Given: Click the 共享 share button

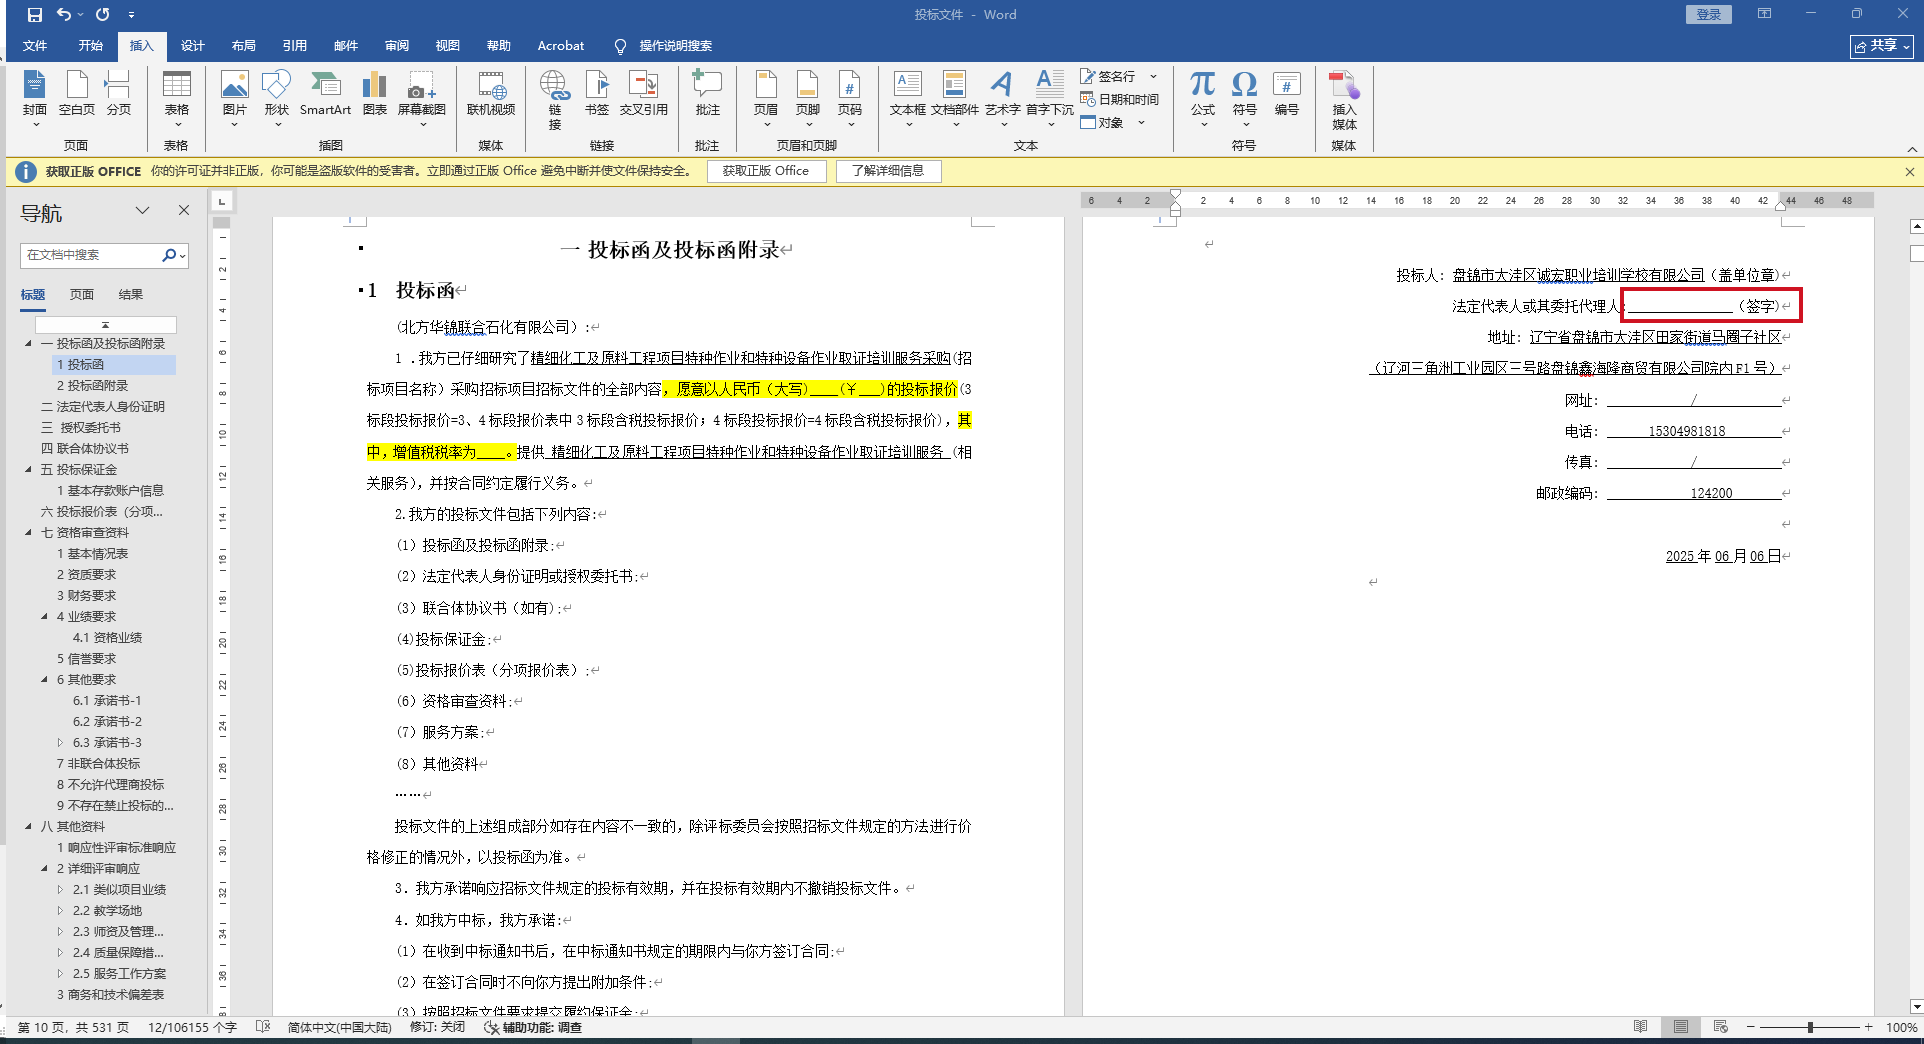Looking at the screenshot, I should click(1882, 46).
